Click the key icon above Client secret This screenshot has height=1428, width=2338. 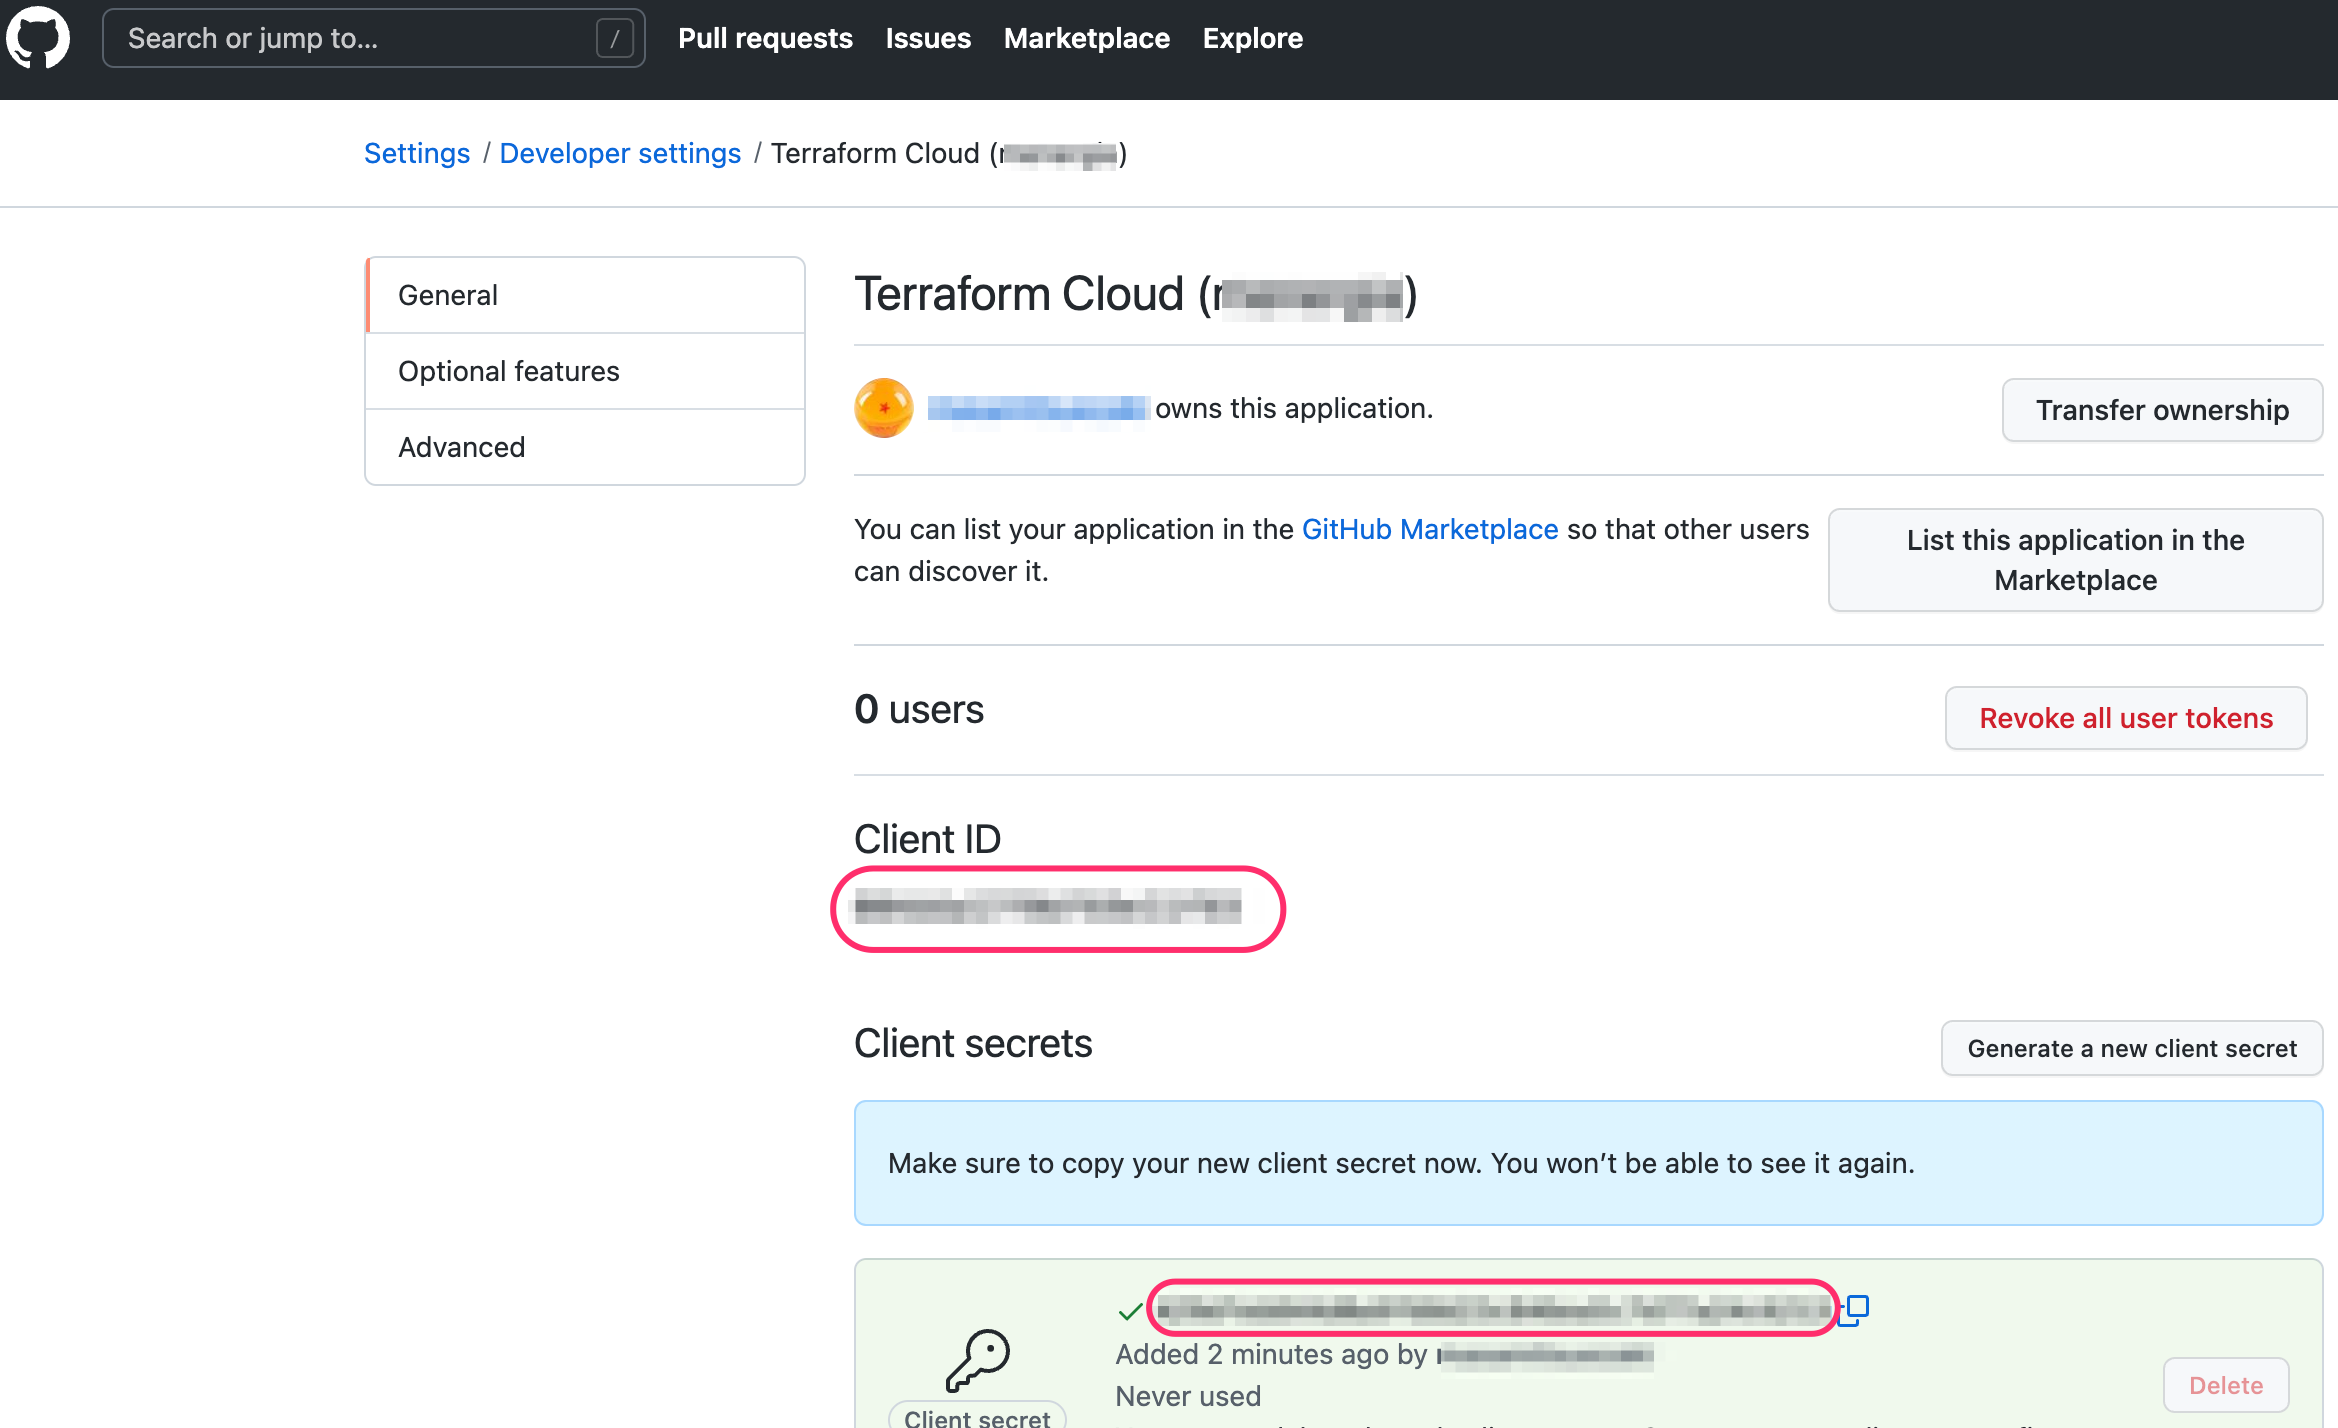[x=978, y=1360]
